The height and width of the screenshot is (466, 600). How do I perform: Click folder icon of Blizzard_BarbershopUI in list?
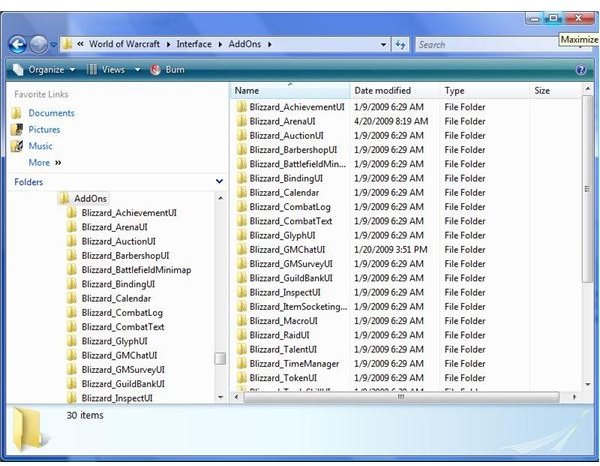pos(241,150)
